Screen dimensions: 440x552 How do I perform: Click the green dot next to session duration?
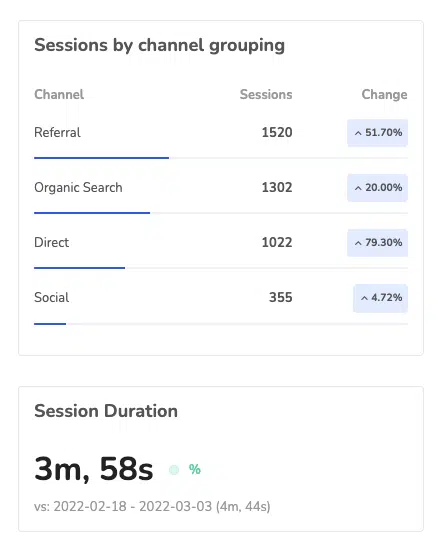pyautogui.click(x=174, y=470)
